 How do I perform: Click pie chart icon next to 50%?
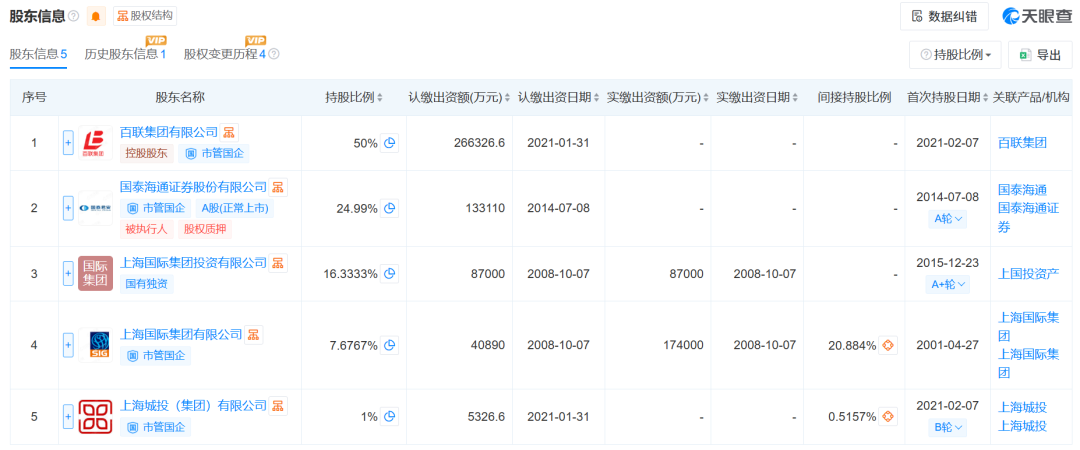(390, 143)
